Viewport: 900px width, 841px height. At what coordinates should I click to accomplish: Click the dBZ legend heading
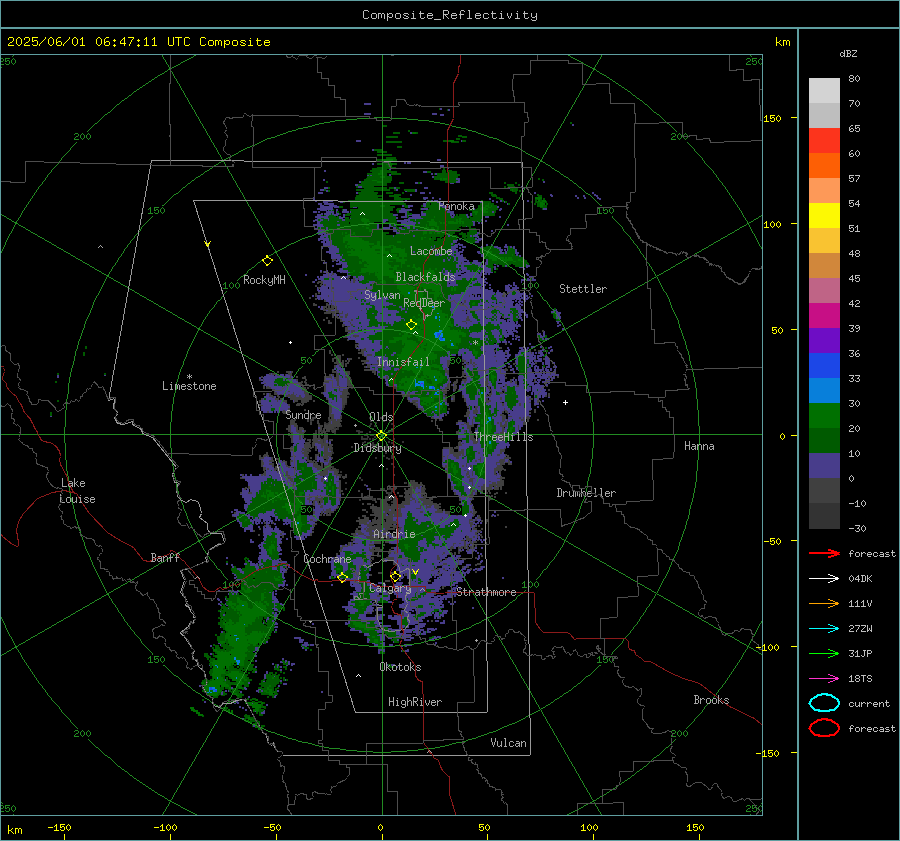tap(848, 54)
